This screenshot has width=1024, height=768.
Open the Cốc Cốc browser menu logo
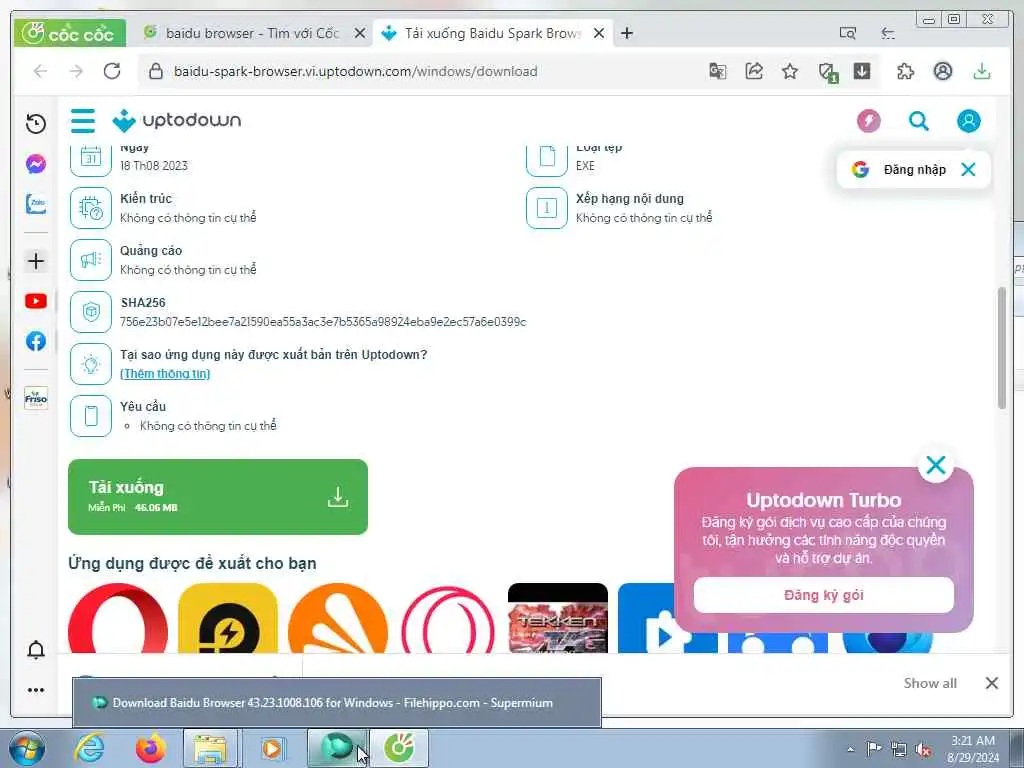click(x=69, y=33)
